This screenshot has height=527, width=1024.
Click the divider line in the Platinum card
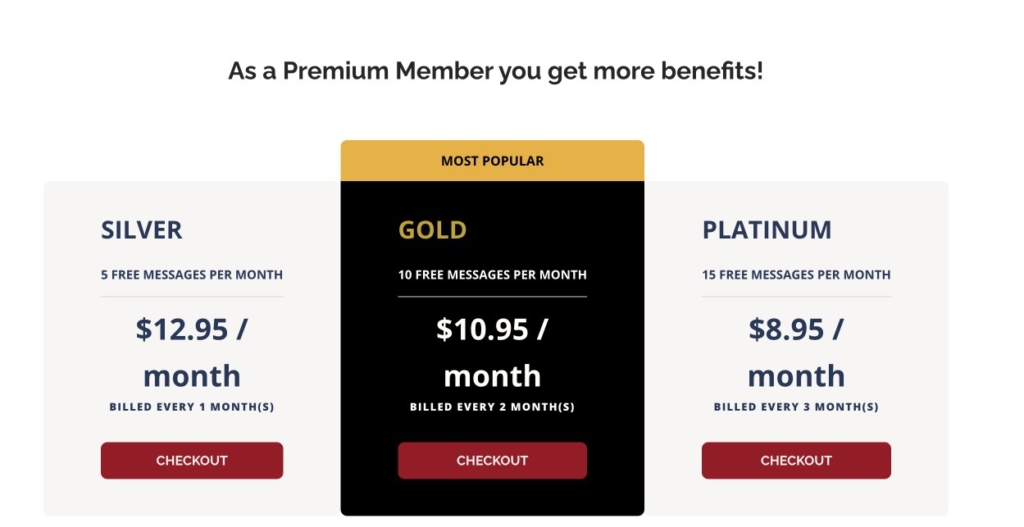pyautogui.click(x=796, y=297)
